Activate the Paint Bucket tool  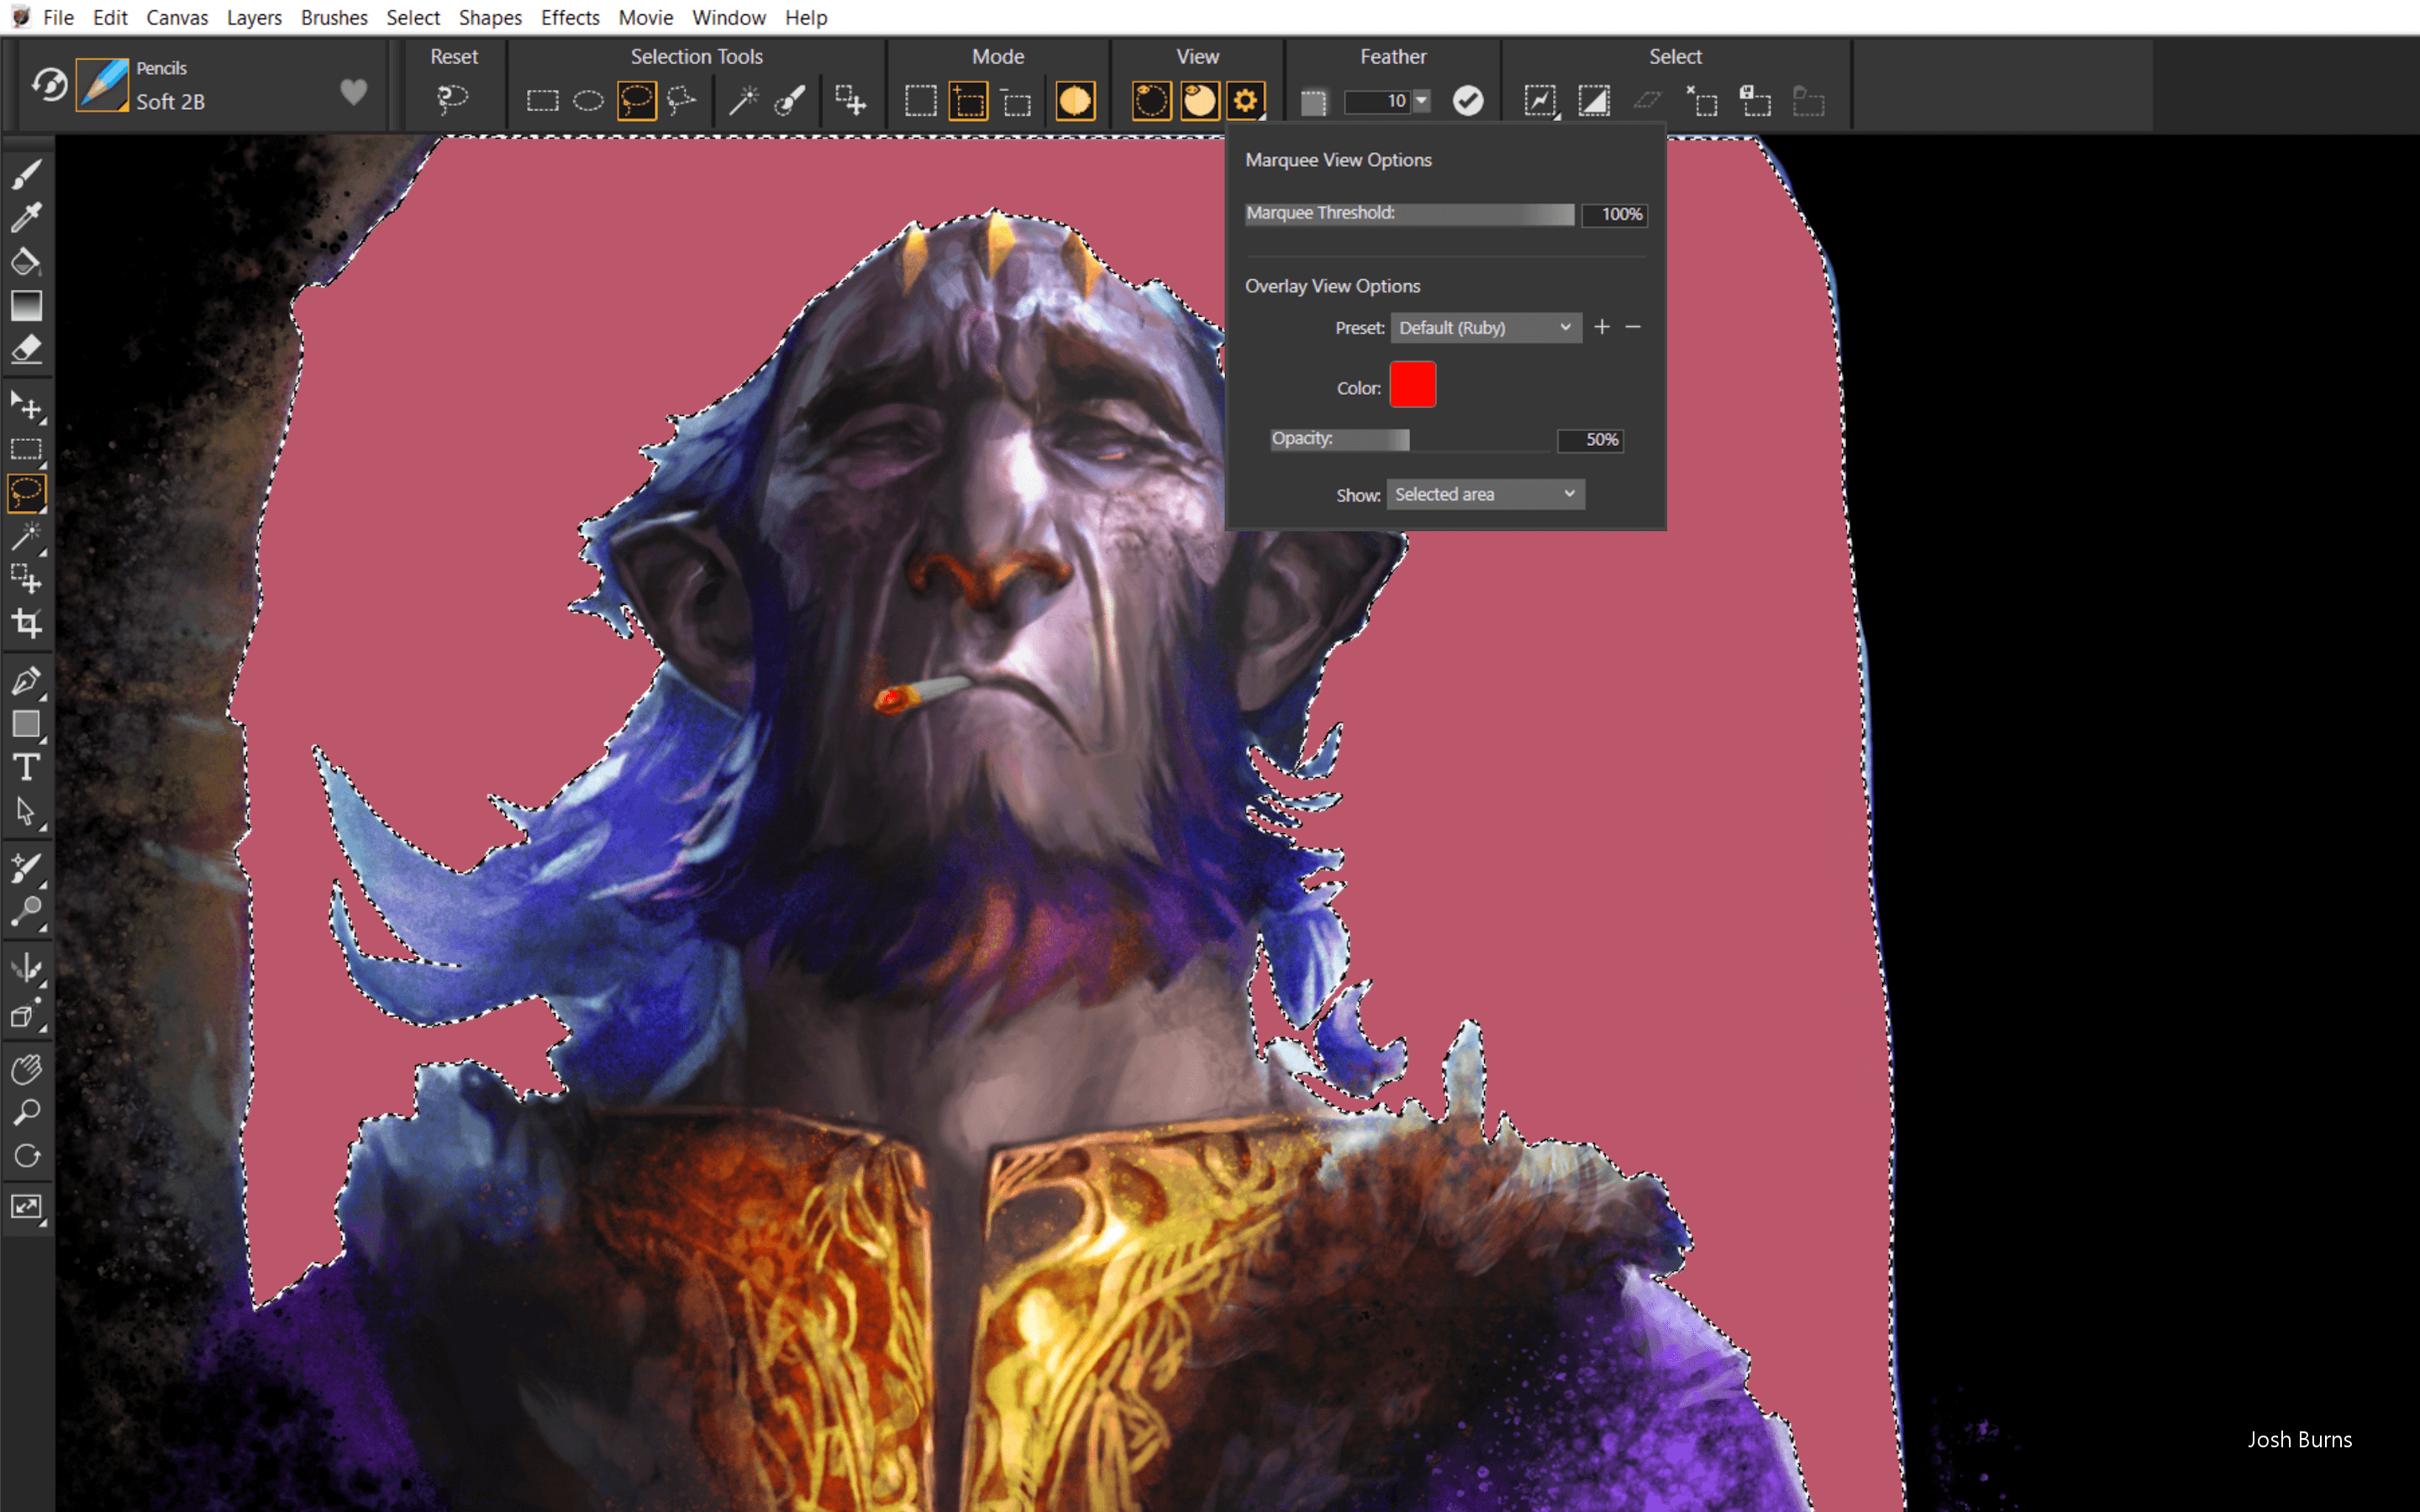pos(27,262)
